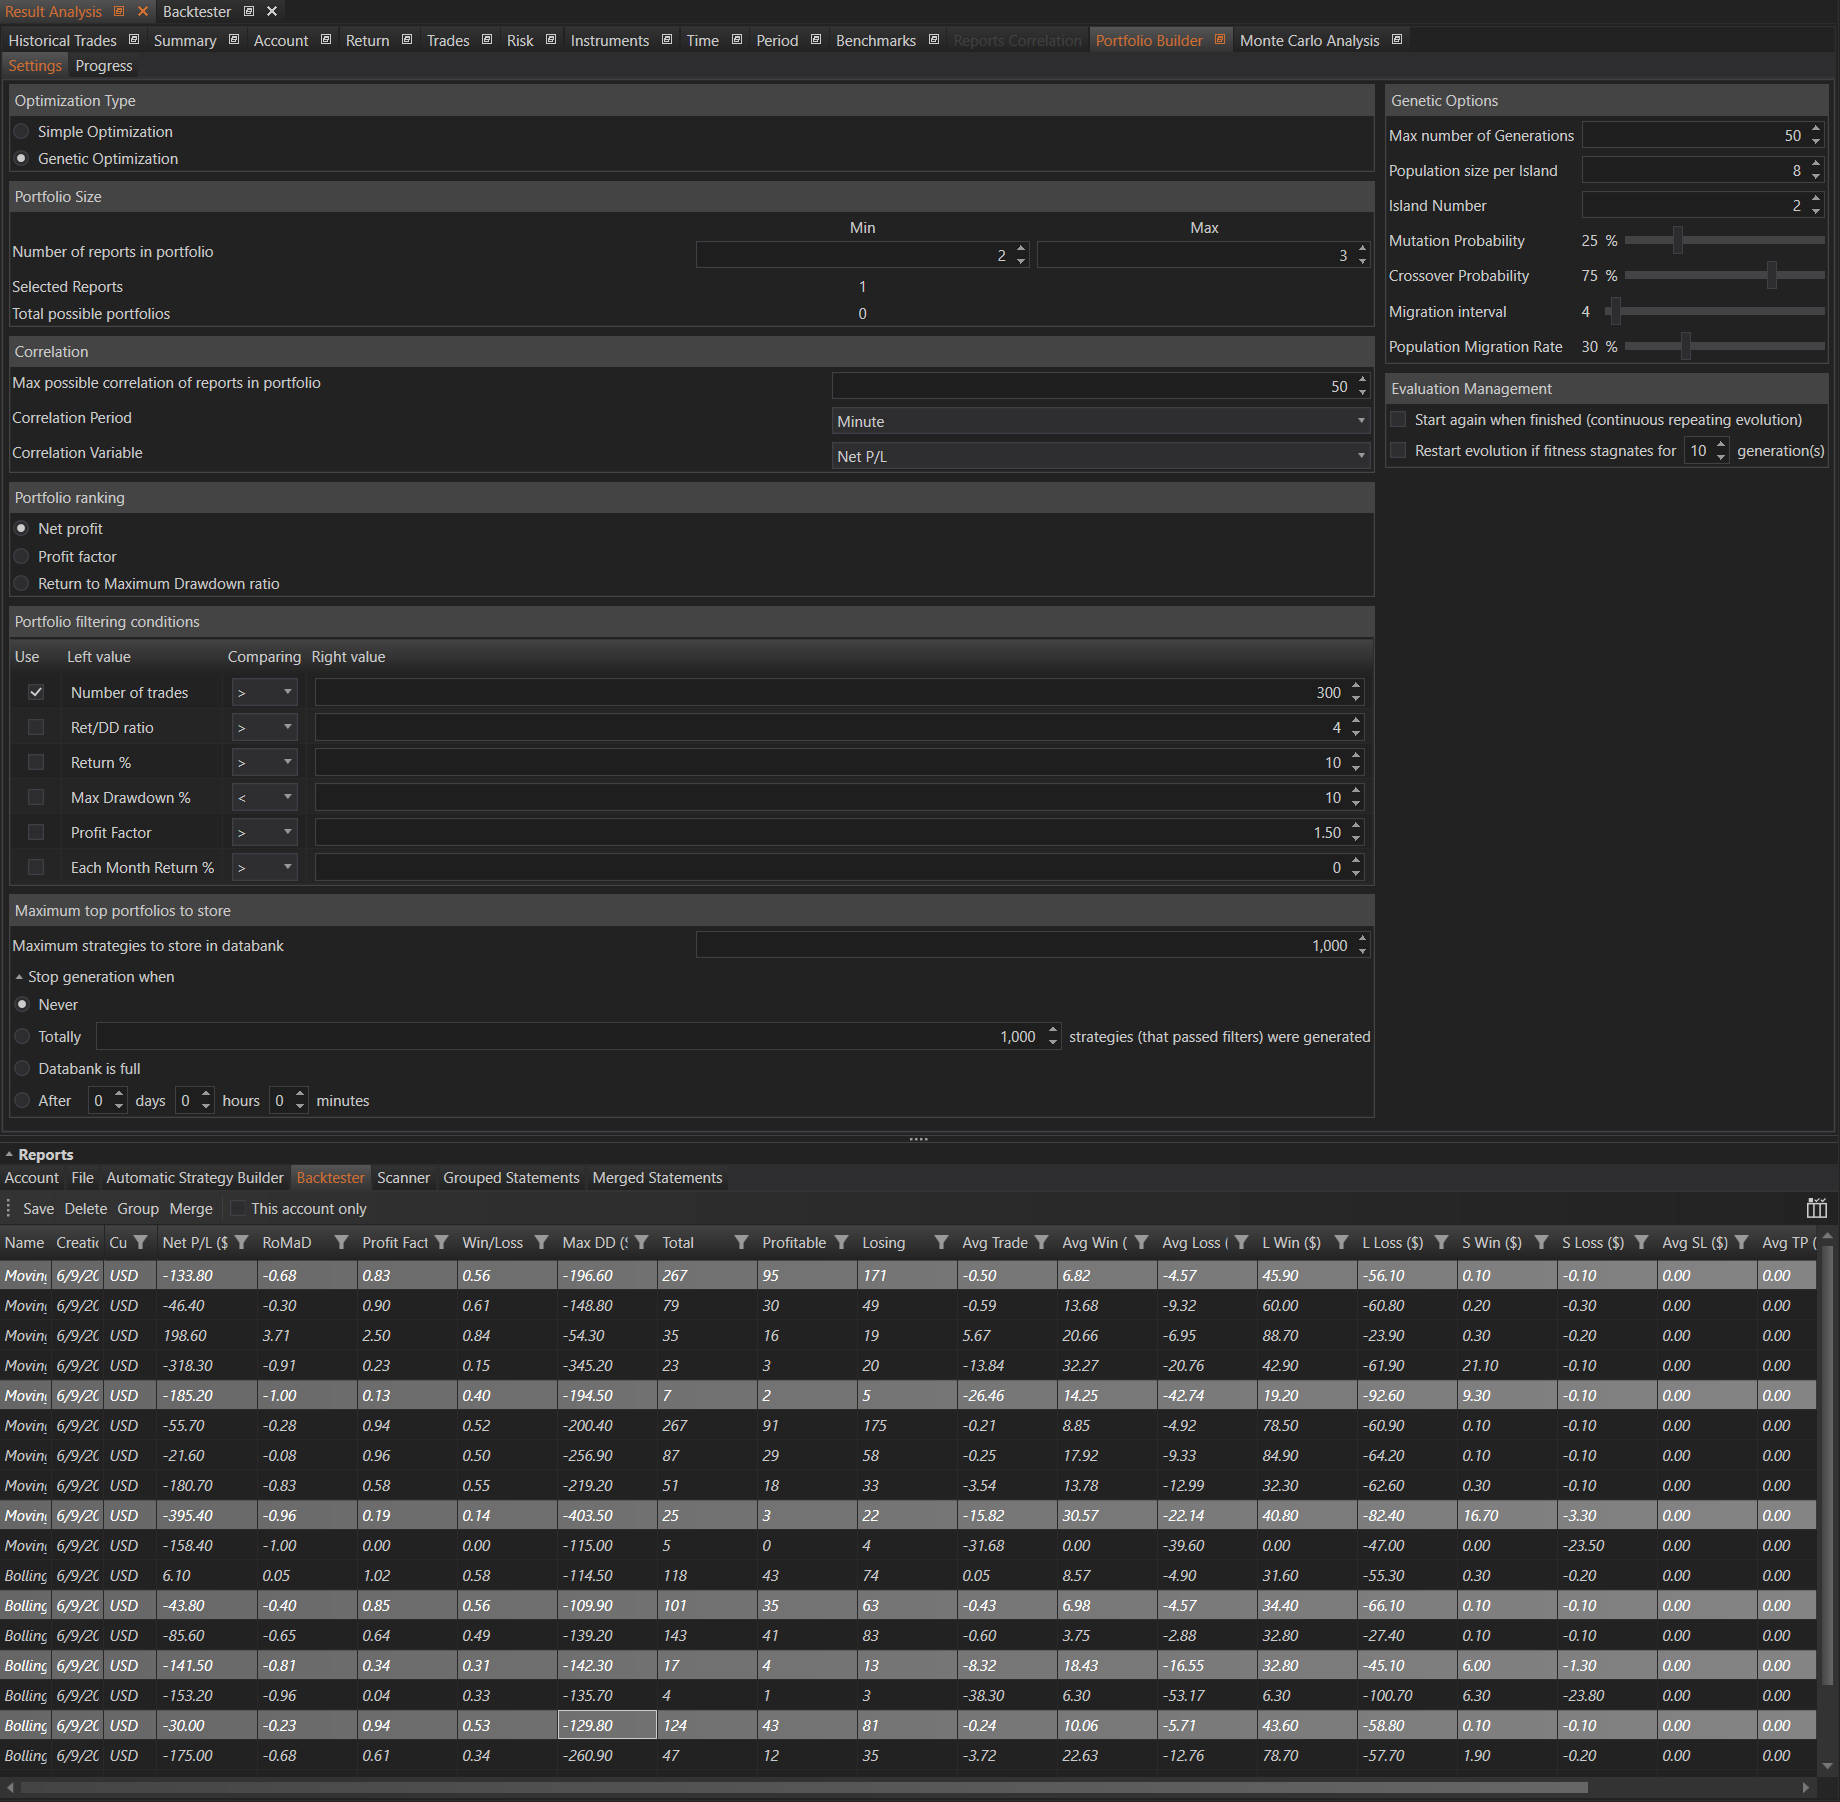Switch to the Monte Carlo Analysis tab
The width and height of the screenshot is (1840, 1802).
tap(1308, 40)
